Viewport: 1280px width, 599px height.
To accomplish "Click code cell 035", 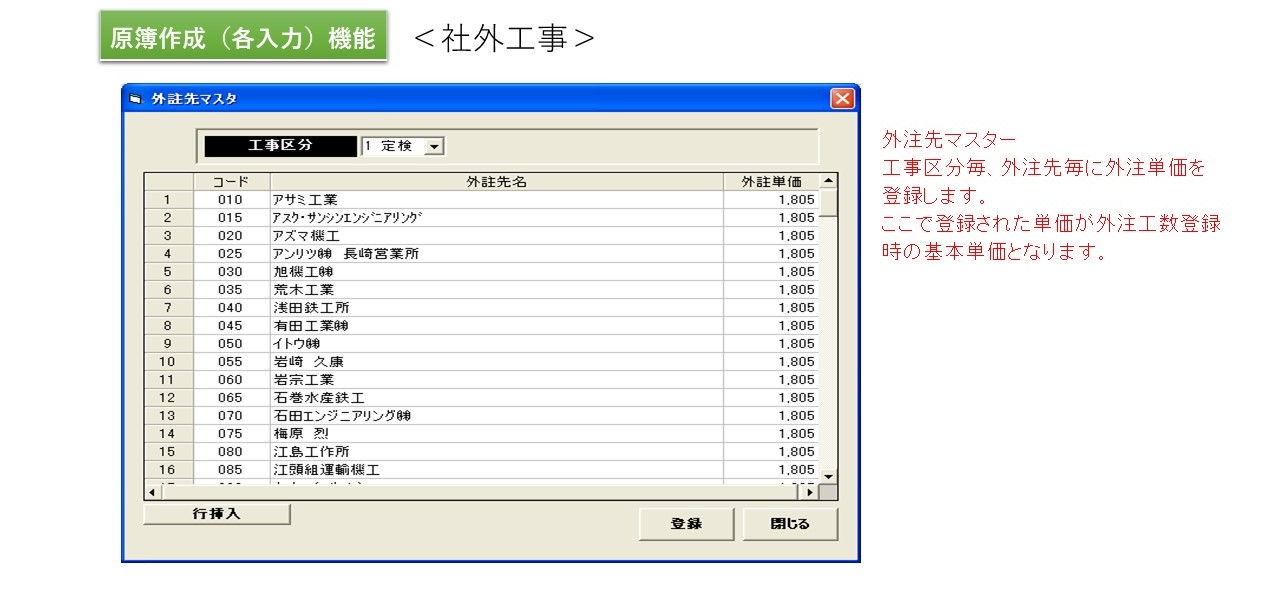I will click(231, 290).
